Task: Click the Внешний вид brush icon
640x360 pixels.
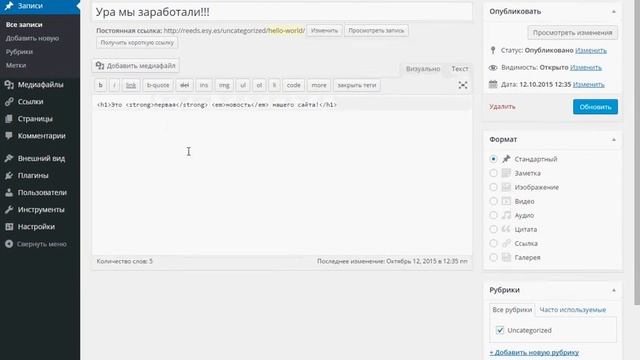Action: [9, 158]
